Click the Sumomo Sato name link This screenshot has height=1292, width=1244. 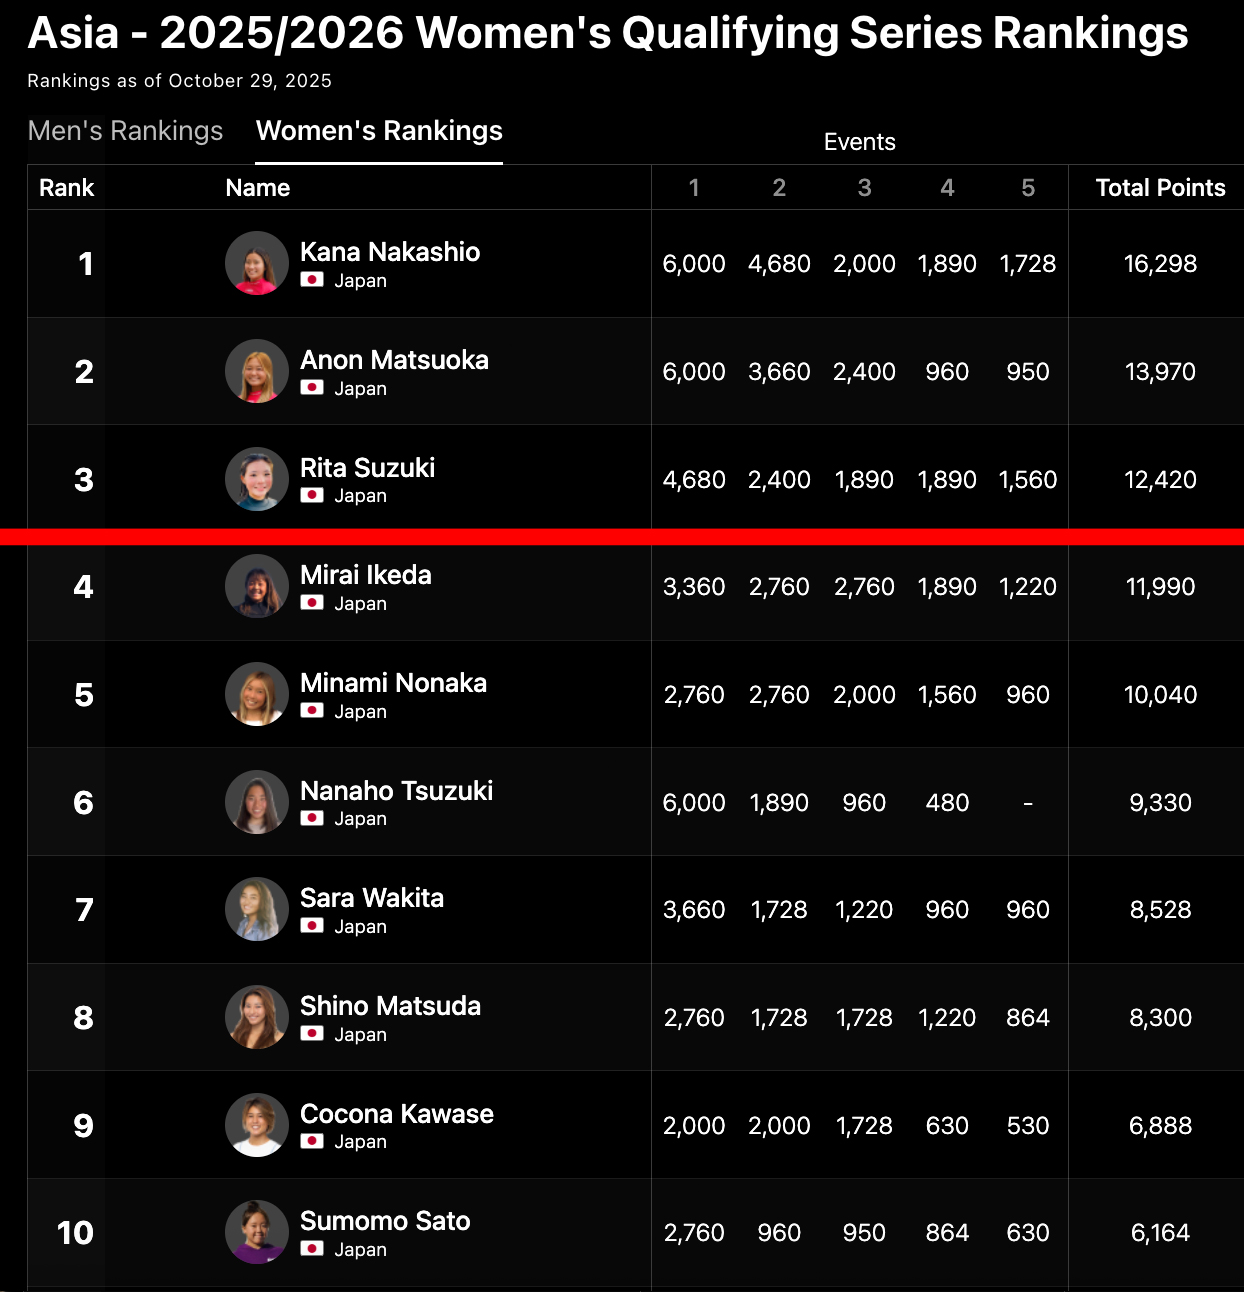(385, 1221)
